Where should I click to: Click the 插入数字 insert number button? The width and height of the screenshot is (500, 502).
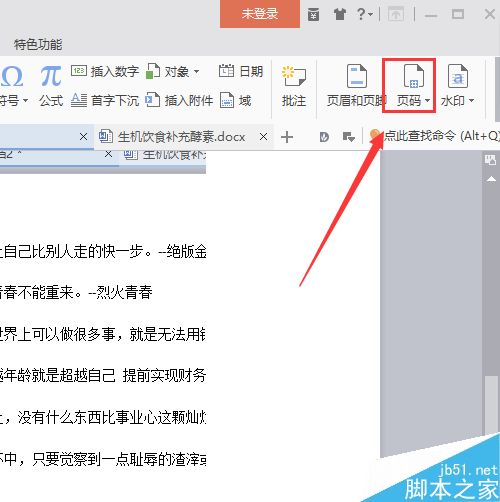[x=105, y=71]
